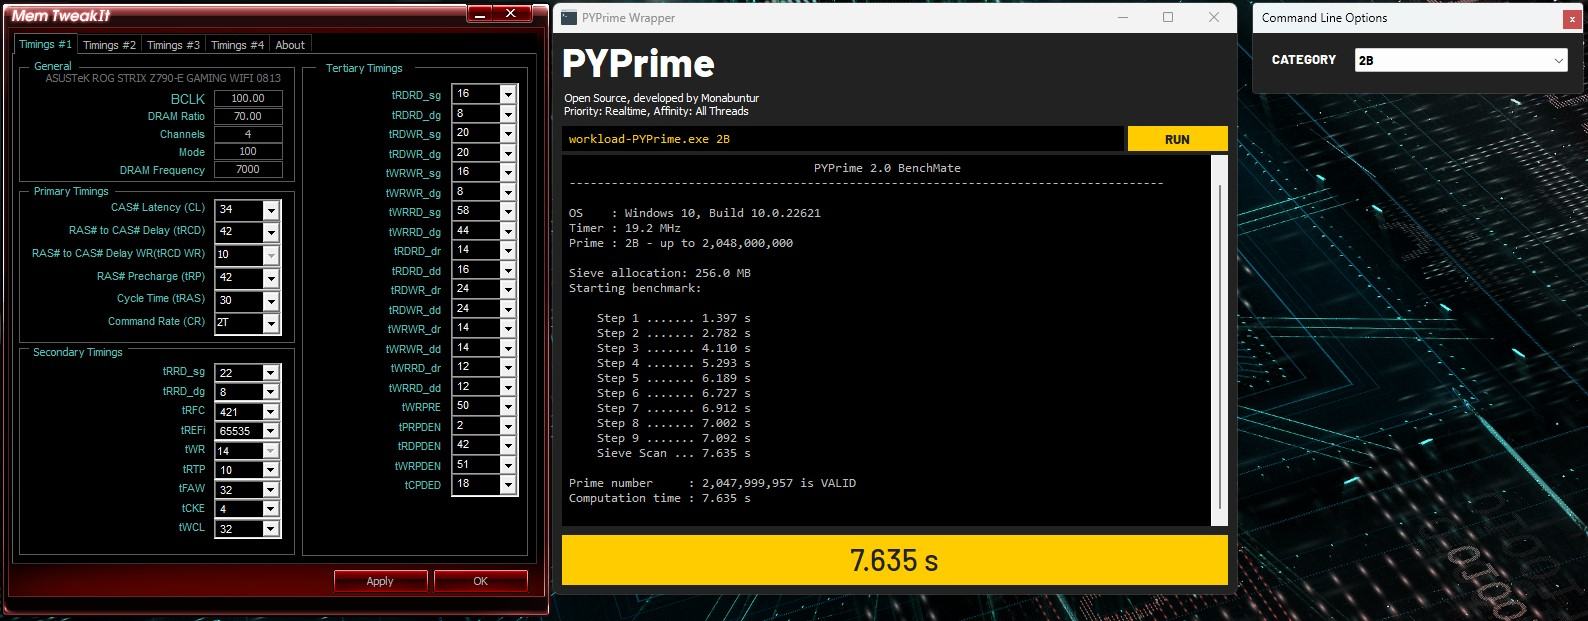Viewport: 1588px width, 621px height.
Task: Expand the Cycle Time (tRAS) dropdown
Action: (x=270, y=301)
